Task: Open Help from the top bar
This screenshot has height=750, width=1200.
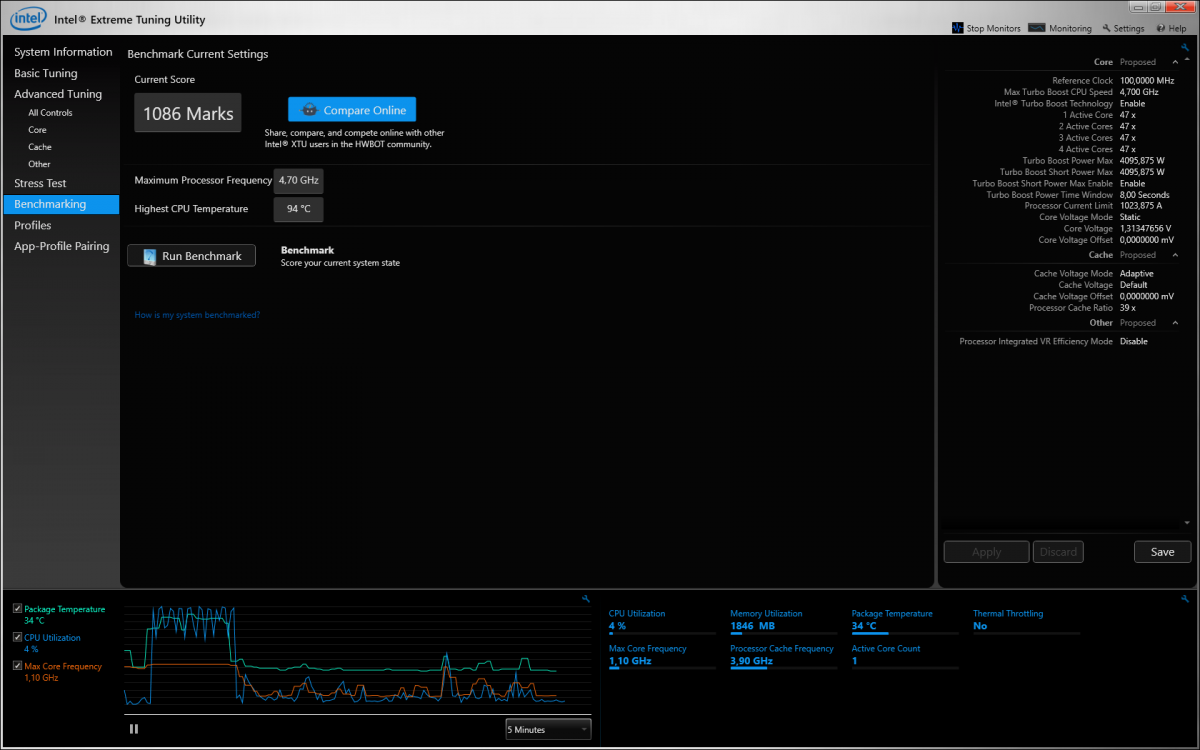Action: pyautogui.click(x=1170, y=28)
